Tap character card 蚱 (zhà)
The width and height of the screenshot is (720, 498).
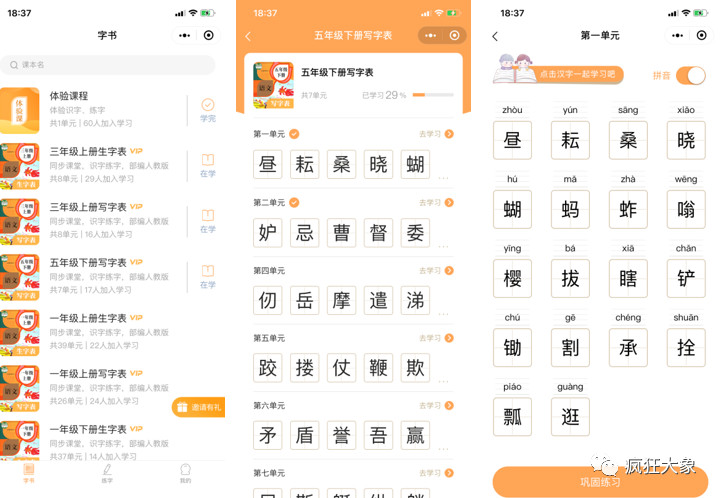(628, 209)
